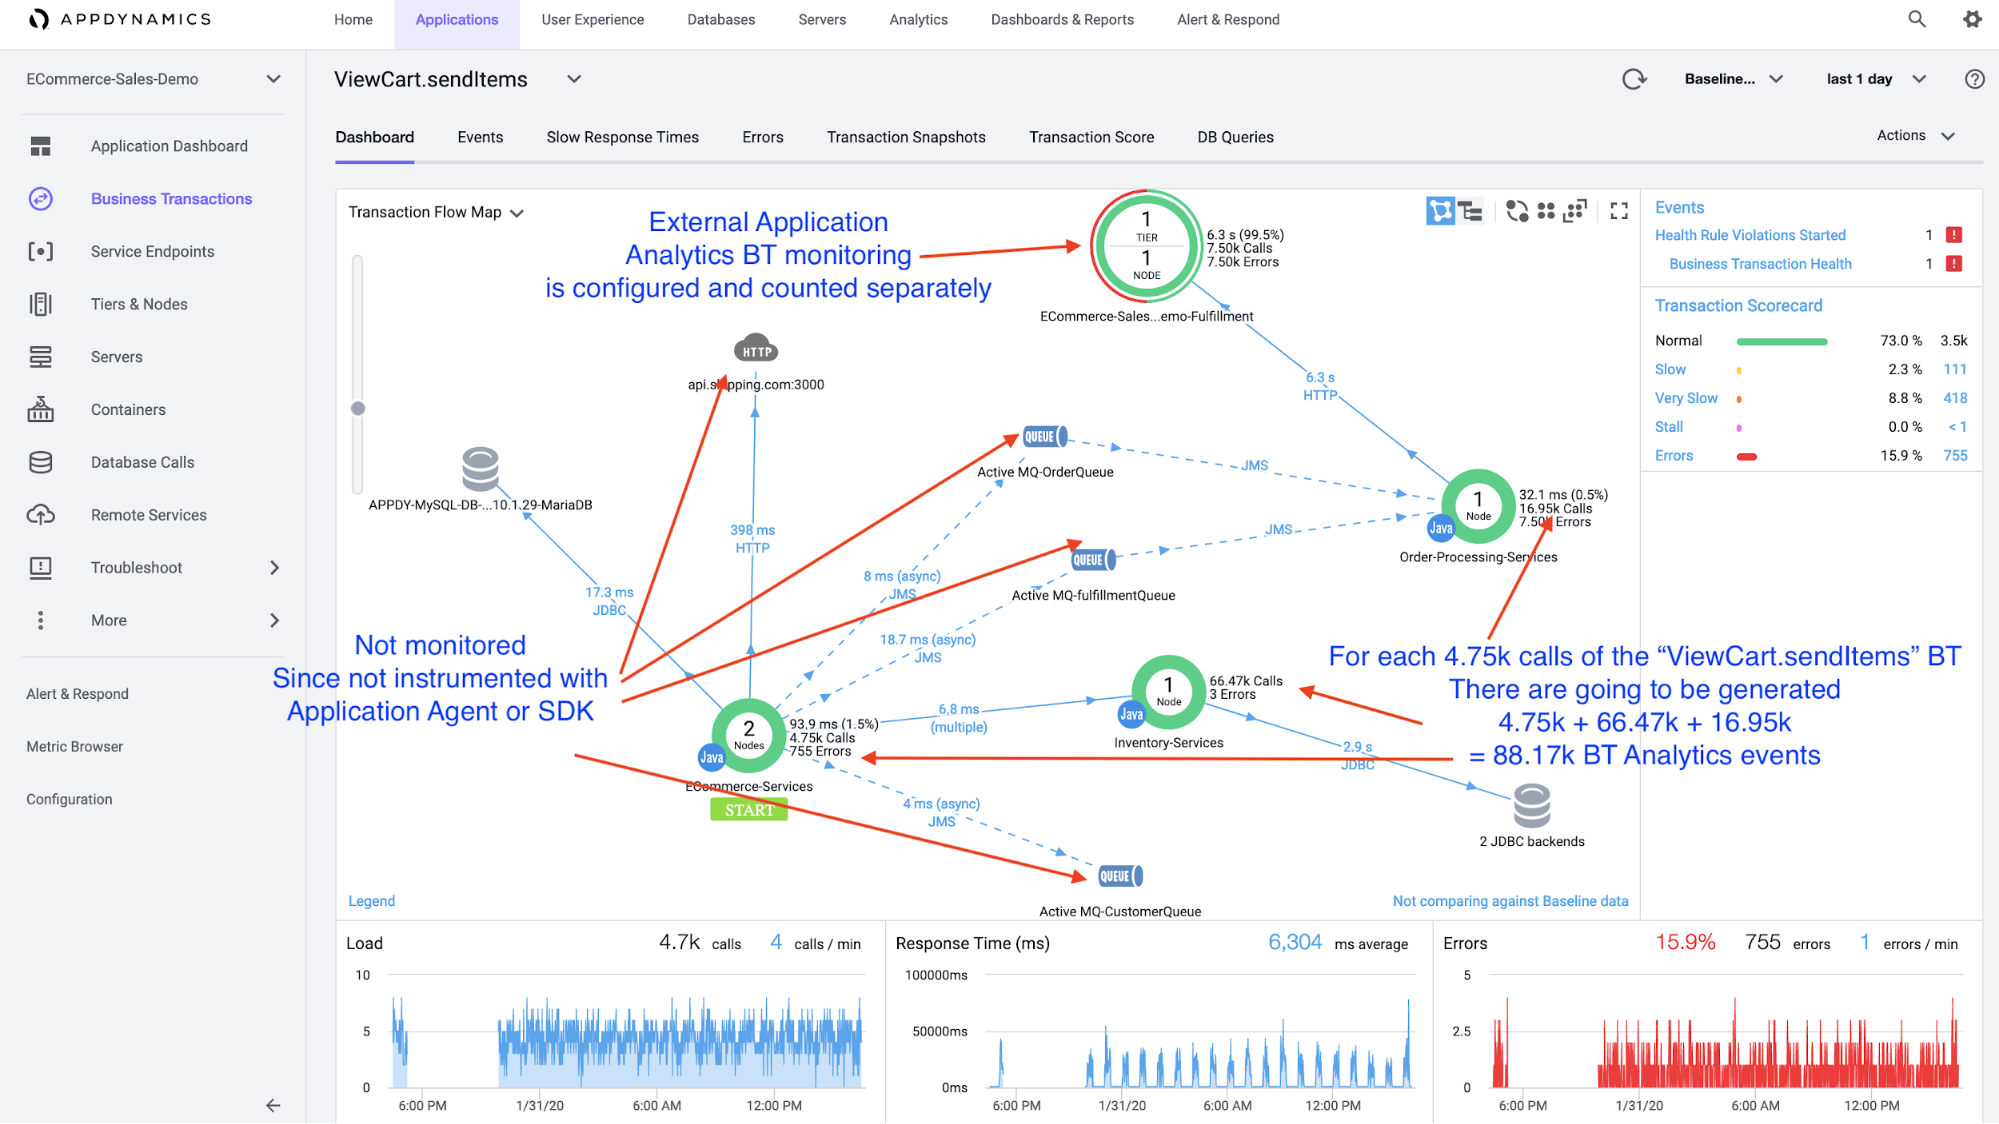This screenshot has height=1124, width=1999.
Task: Switch to flow map graph view
Action: (x=1440, y=211)
